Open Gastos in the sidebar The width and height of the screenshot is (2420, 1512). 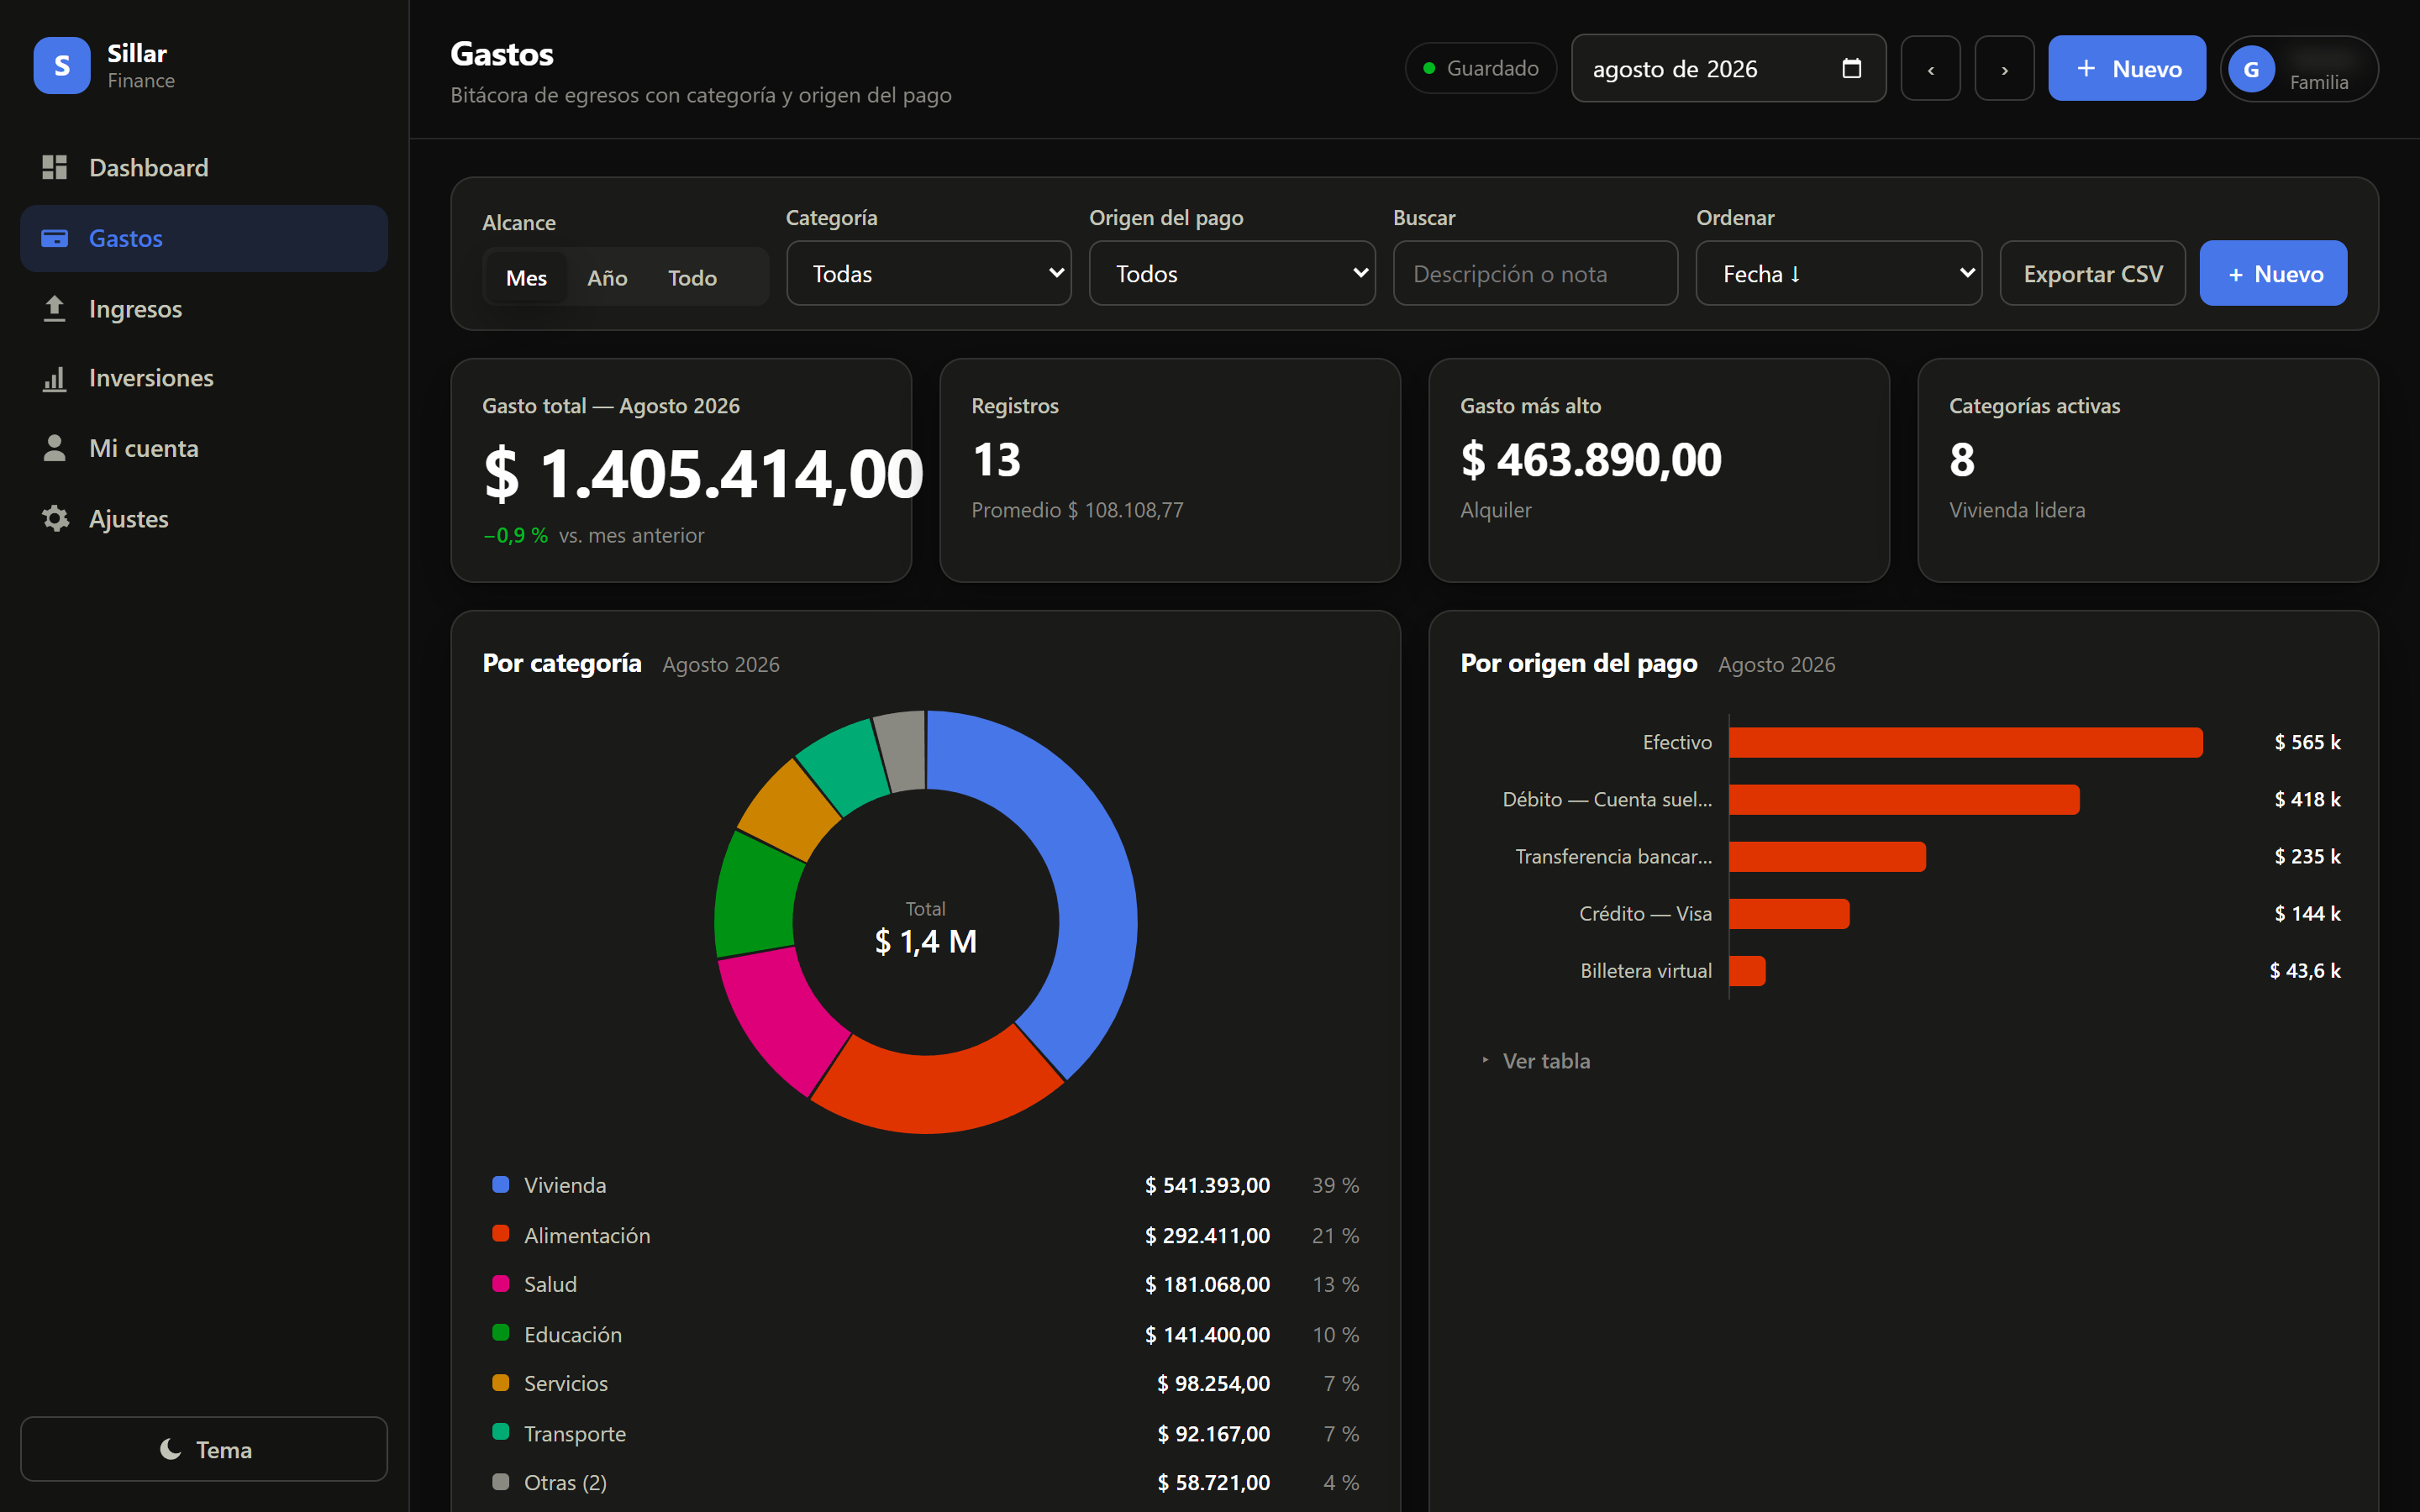tap(204, 238)
